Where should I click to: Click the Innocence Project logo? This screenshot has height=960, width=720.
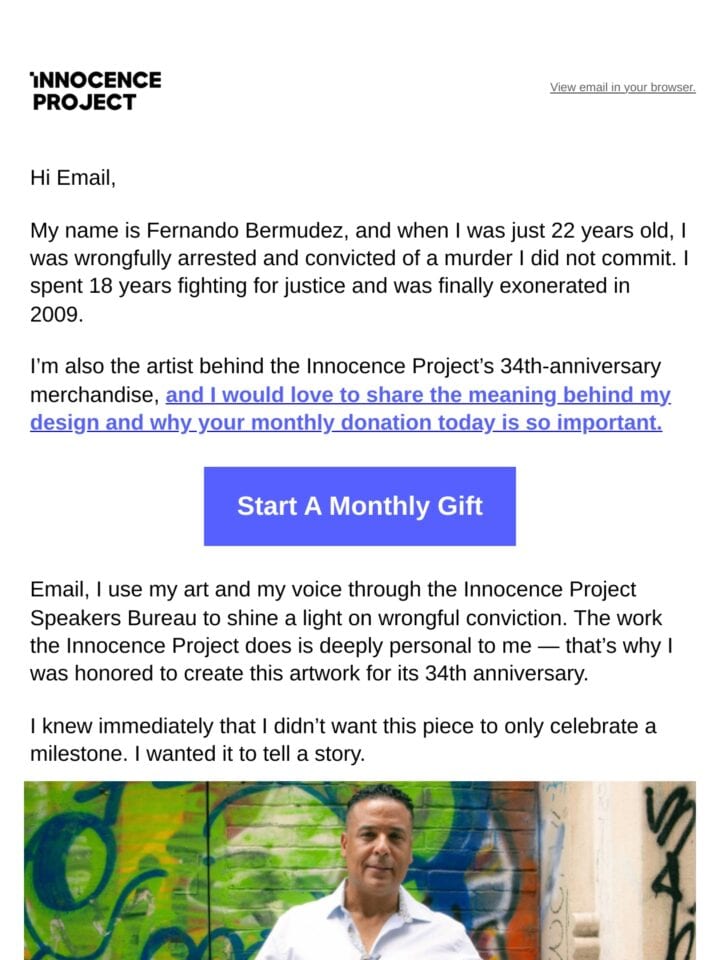tap(96, 91)
